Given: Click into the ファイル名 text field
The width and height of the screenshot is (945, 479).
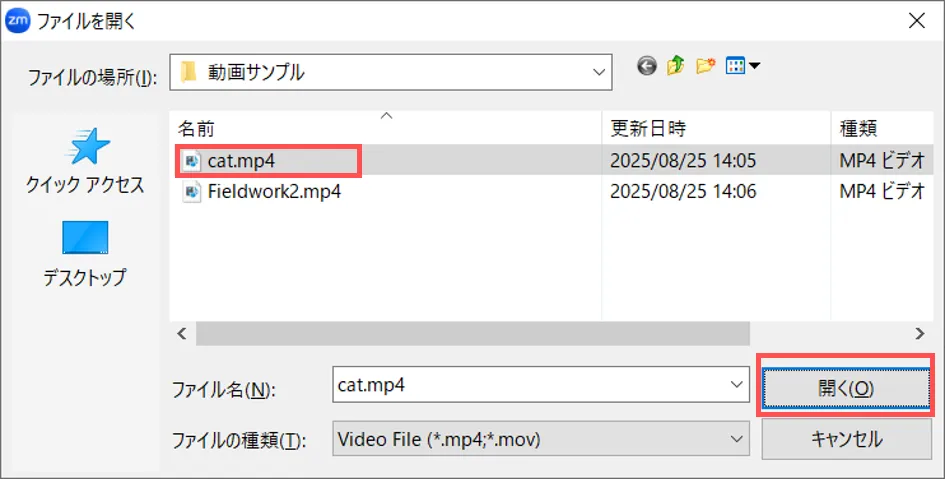Looking at the screenshot, I should coord(530,385).
